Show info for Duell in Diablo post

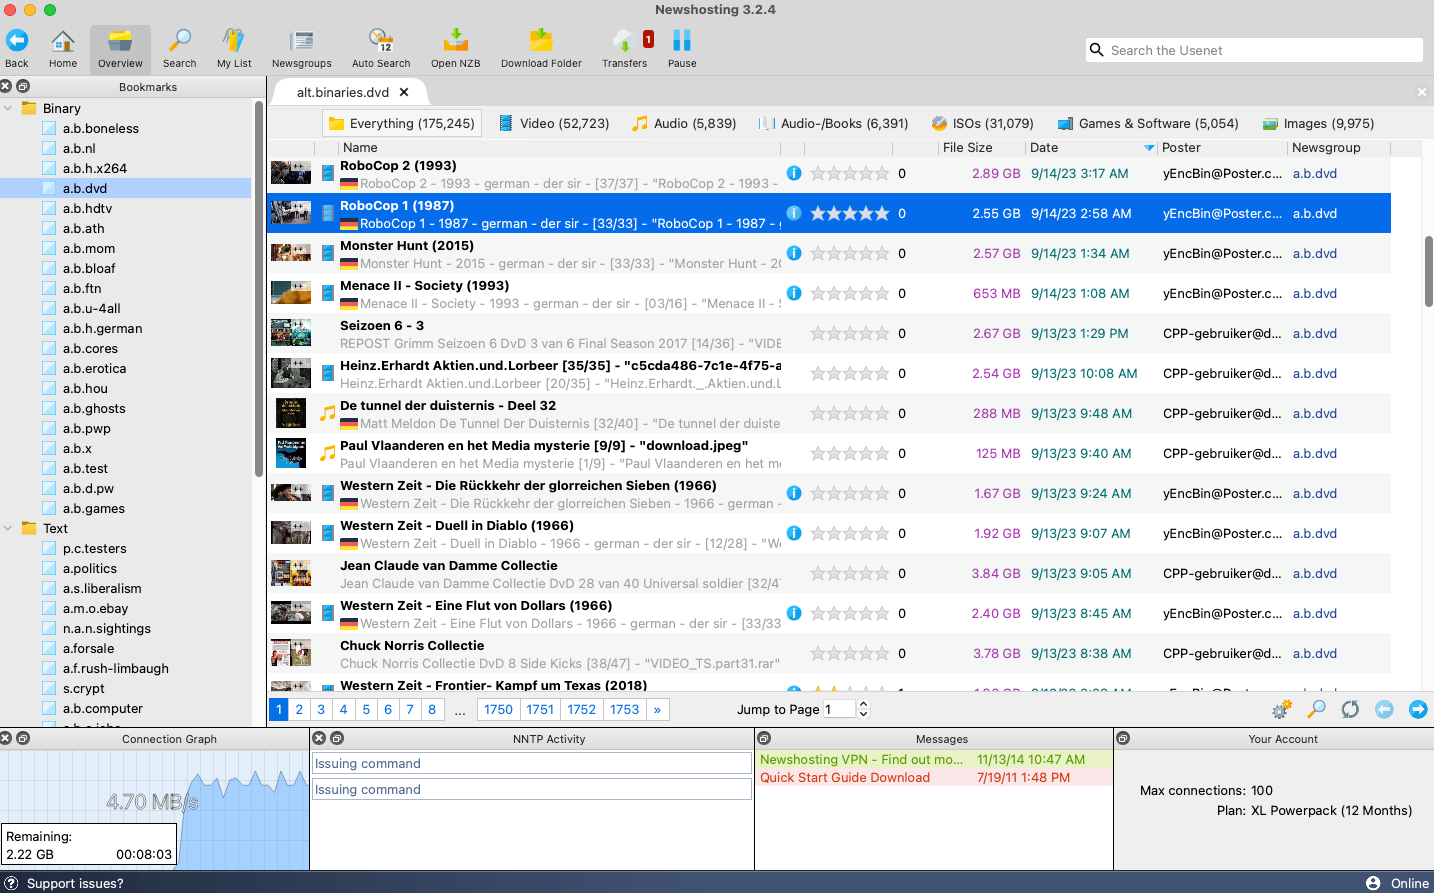(x=794, y=533)
